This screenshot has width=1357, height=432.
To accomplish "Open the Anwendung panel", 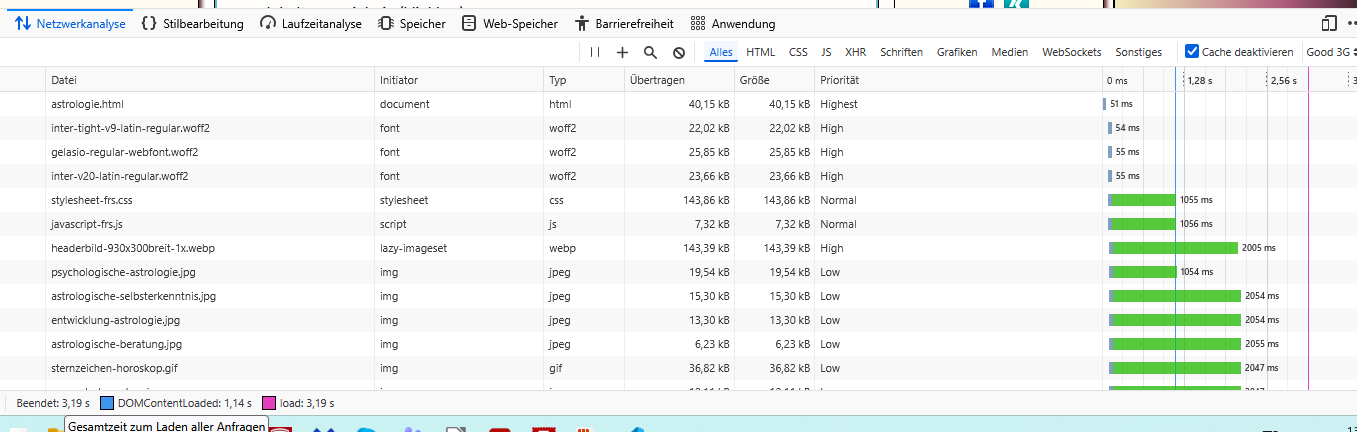I will pos(733,23).
